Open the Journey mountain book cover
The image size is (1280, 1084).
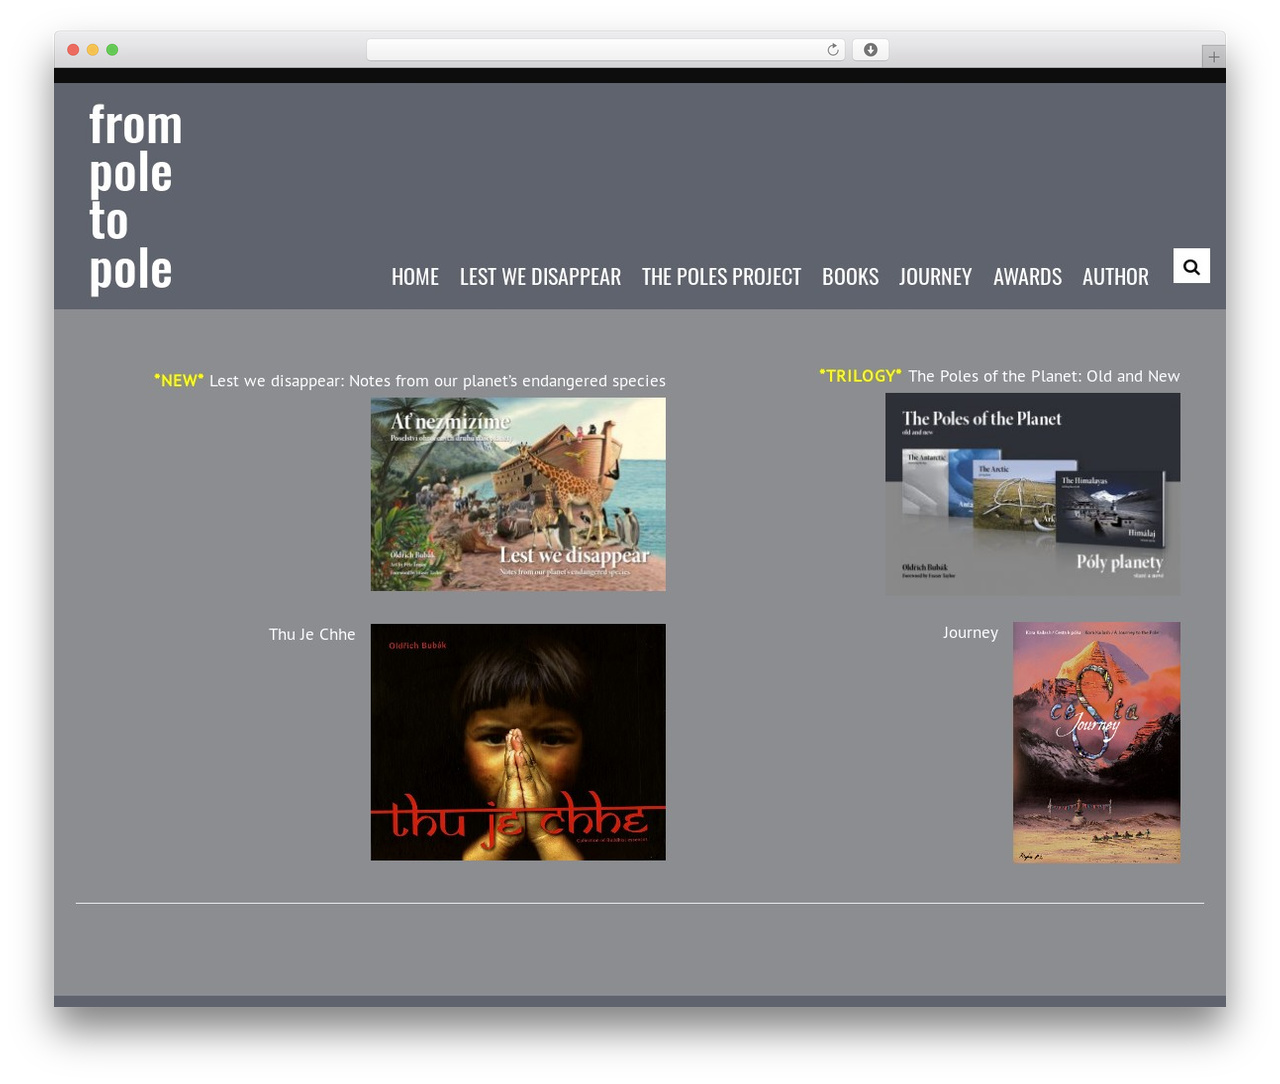pyautogui.click(x=1096, y=742)
